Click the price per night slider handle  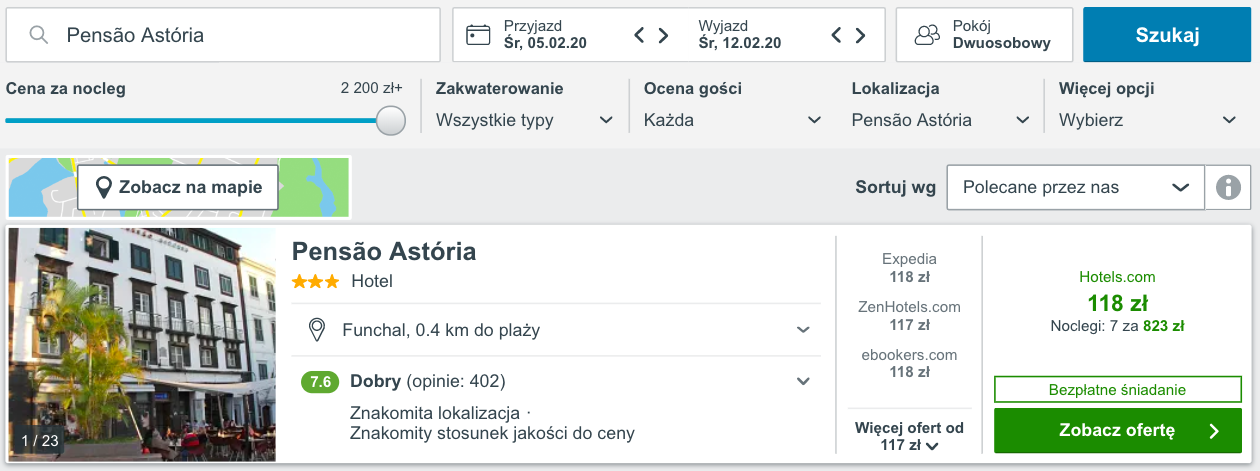click(x=390, y=120)
